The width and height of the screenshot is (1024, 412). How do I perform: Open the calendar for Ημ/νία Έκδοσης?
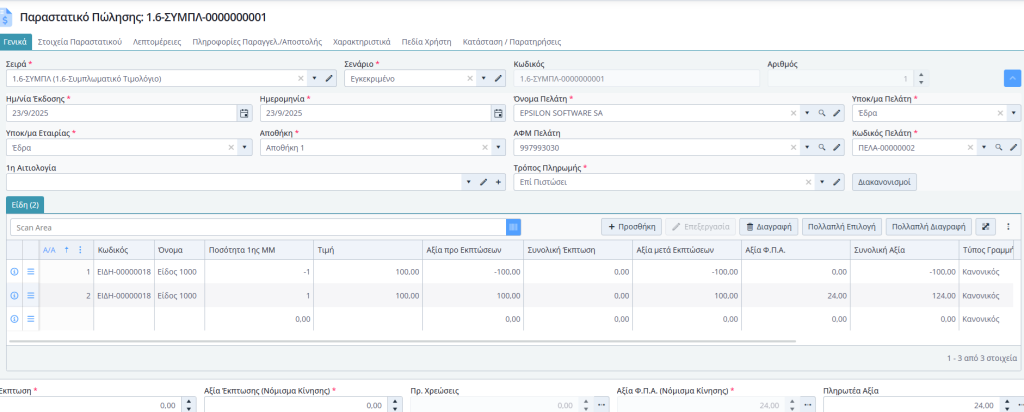point(244,113)
